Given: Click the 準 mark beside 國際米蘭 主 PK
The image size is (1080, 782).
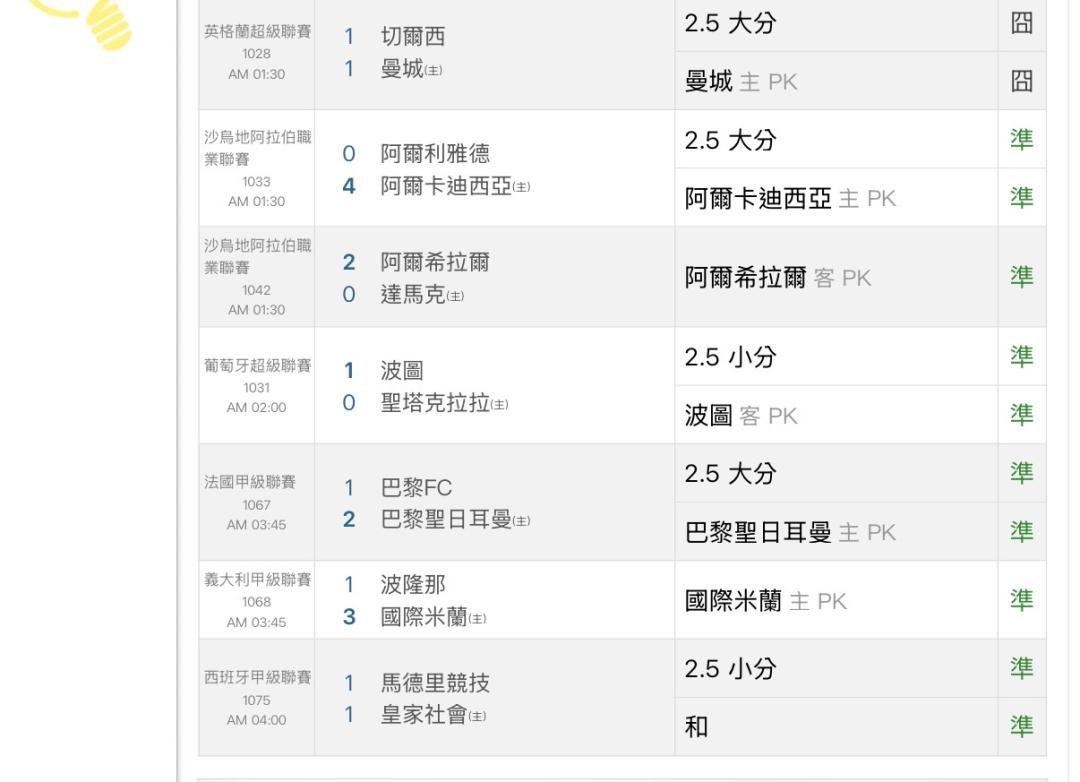Looking at the screenshot, I should coord(1021,600).
